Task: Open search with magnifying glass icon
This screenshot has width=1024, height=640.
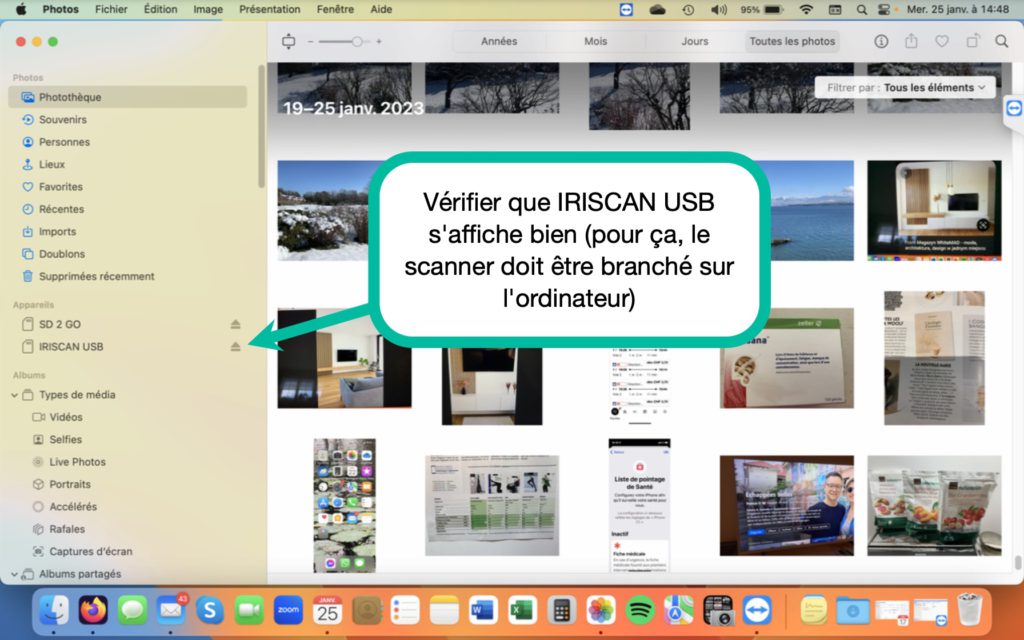Action: click(1001, 41)
